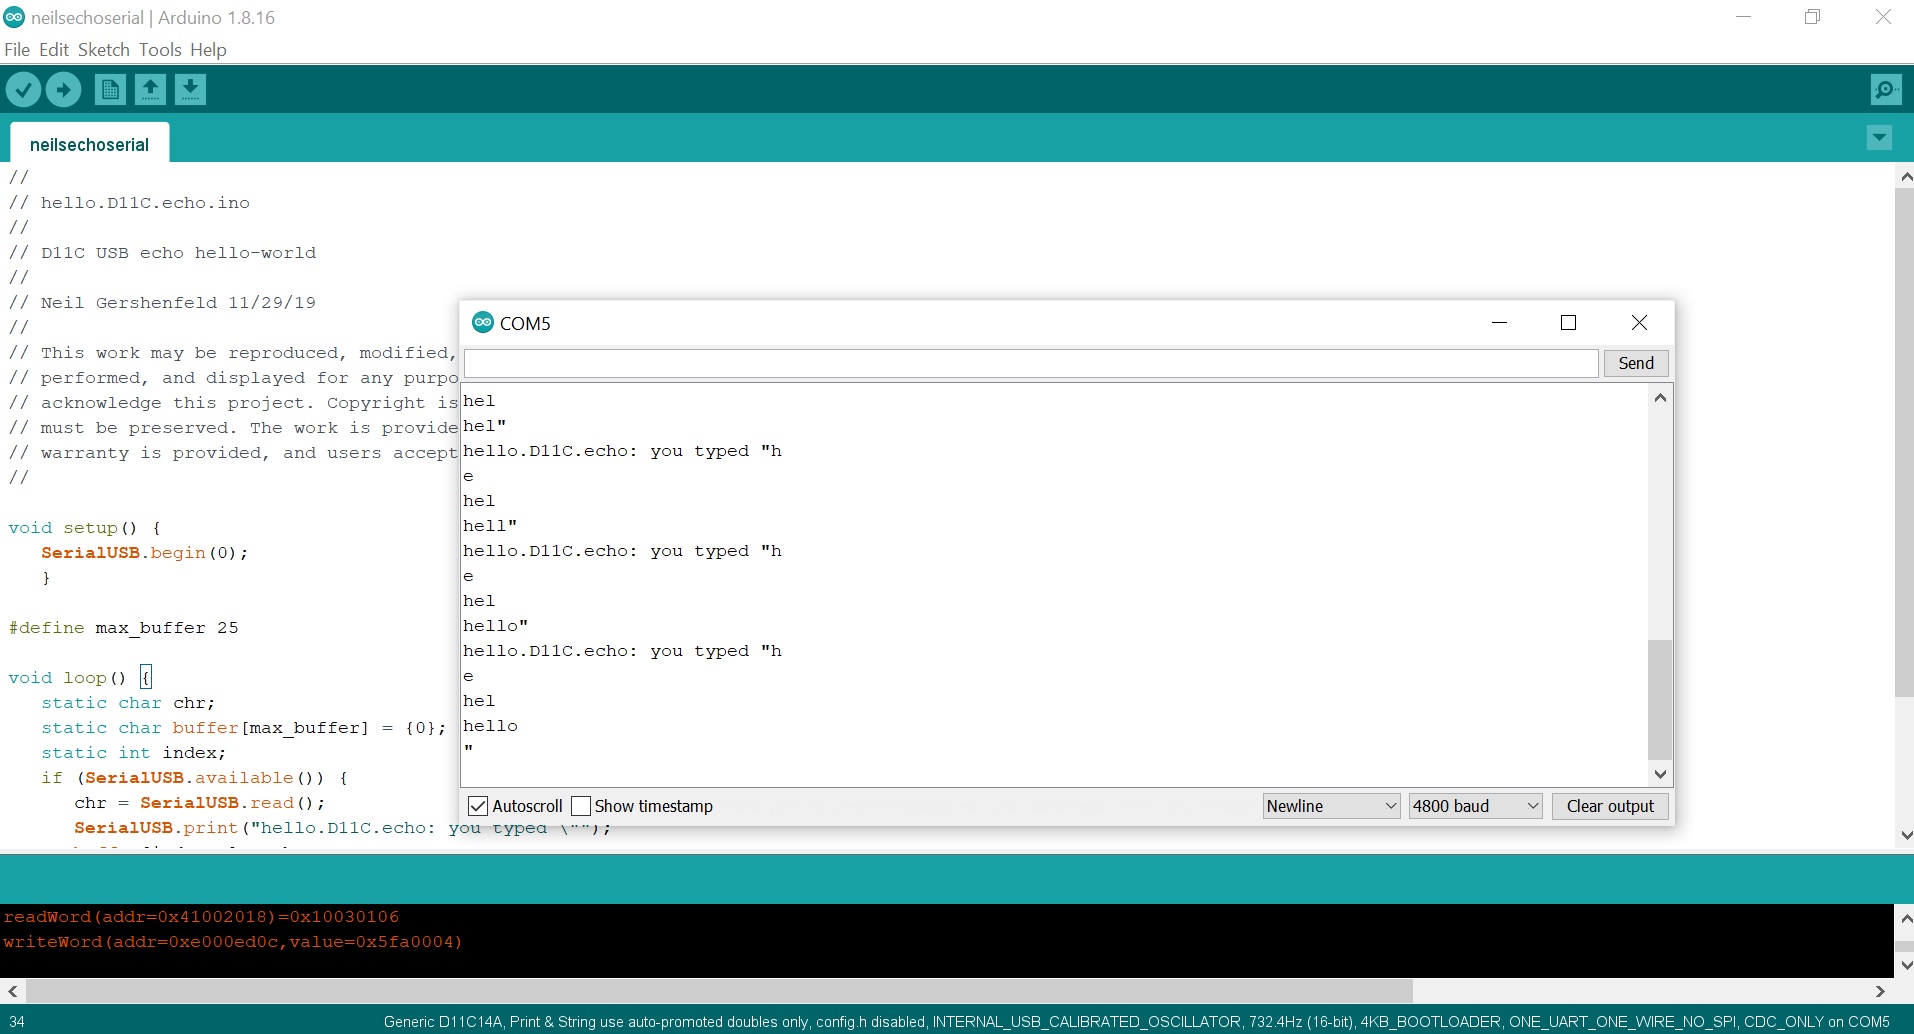
Task: Click the Verify sketch checkmark icon
Action: coord(23,90)
